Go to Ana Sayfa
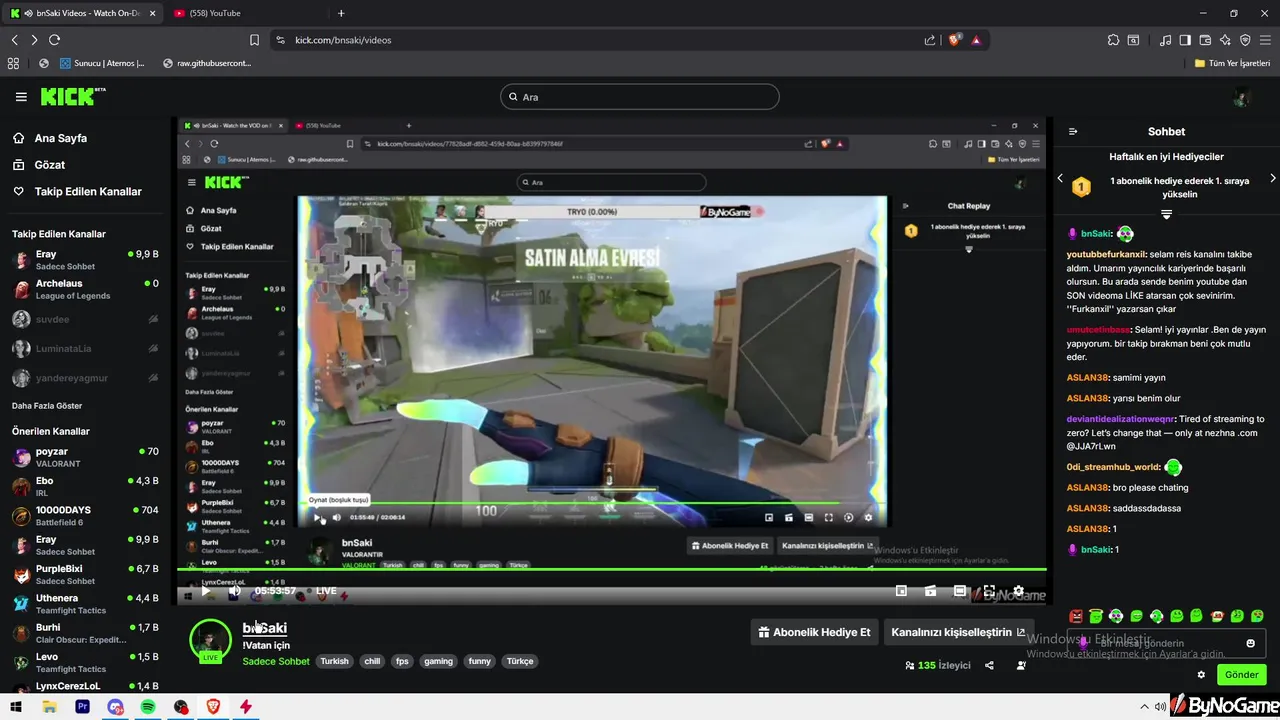This screenshot has width=1280, height=720. coord(50,138)
